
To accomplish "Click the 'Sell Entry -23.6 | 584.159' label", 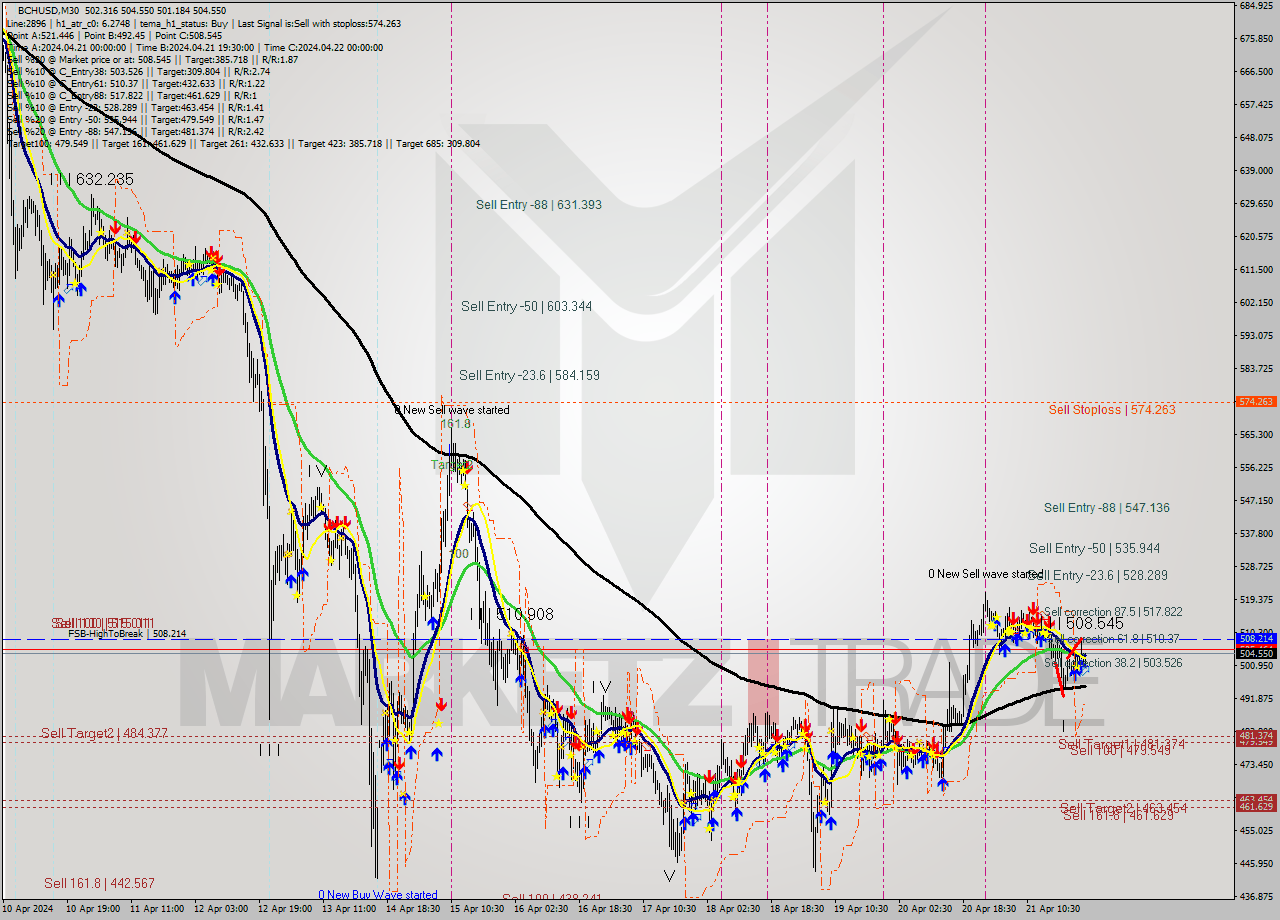I will click(x=529, y=375).
